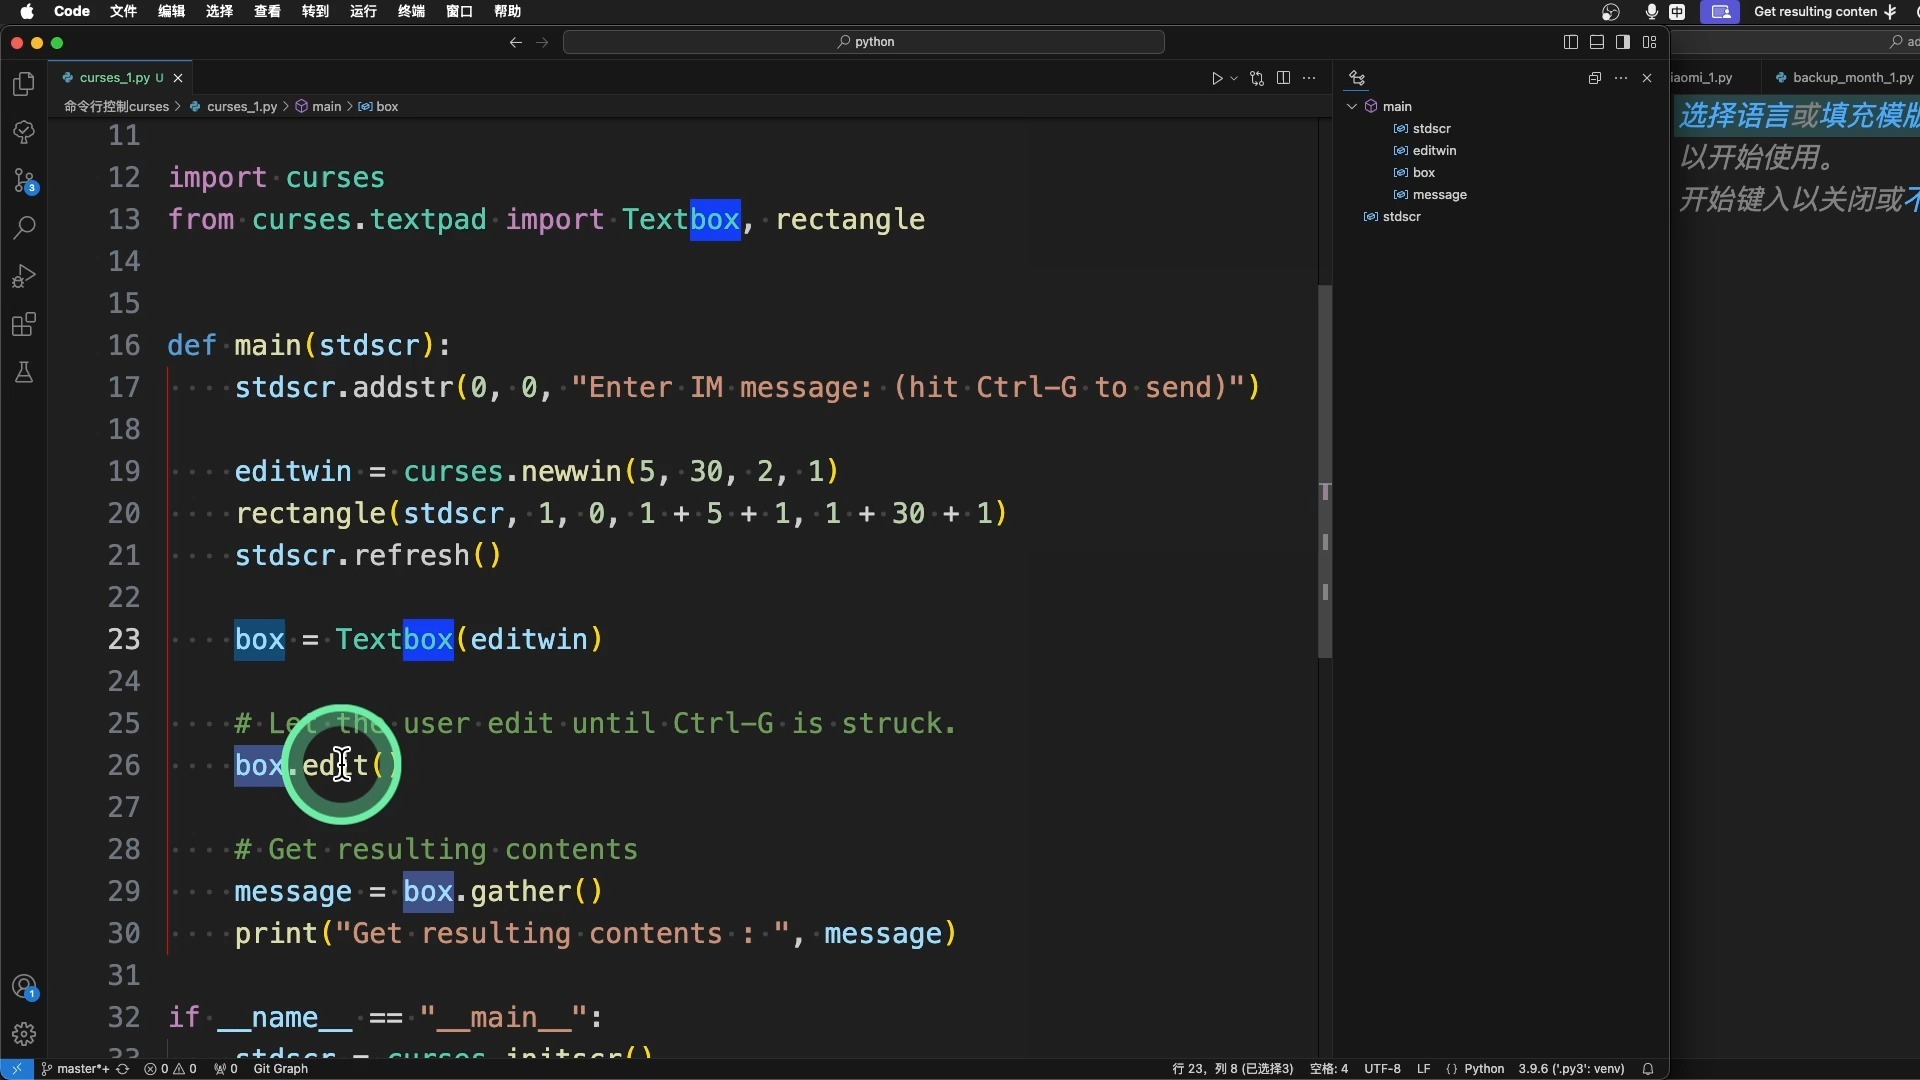Go back with the navigation arrow
This screenshot has width=1920, height=1080.
(516, 42)
